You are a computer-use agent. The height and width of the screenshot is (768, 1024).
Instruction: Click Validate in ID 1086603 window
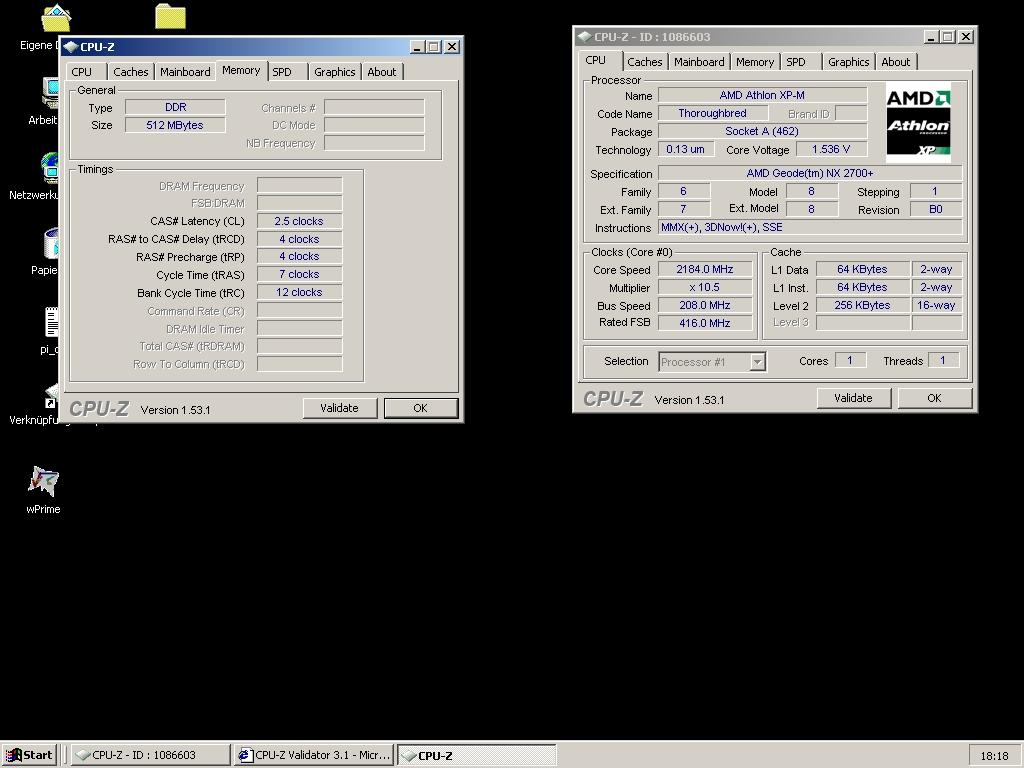tap(854, 398)
